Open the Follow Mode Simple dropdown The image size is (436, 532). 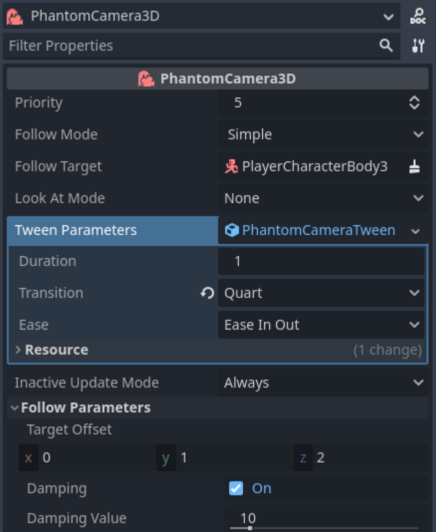coord(323,134)
